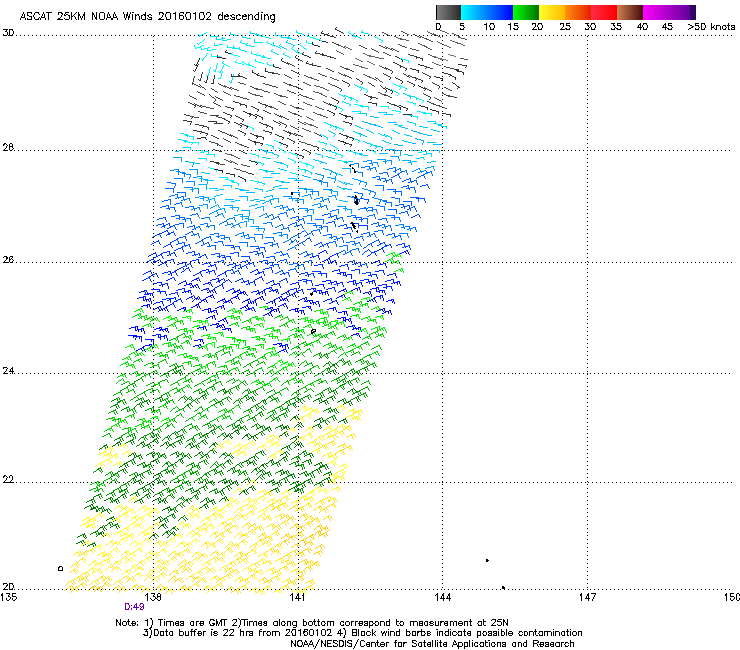
Task: Click the purple 'D:49' time label
Action: [134, 607]
